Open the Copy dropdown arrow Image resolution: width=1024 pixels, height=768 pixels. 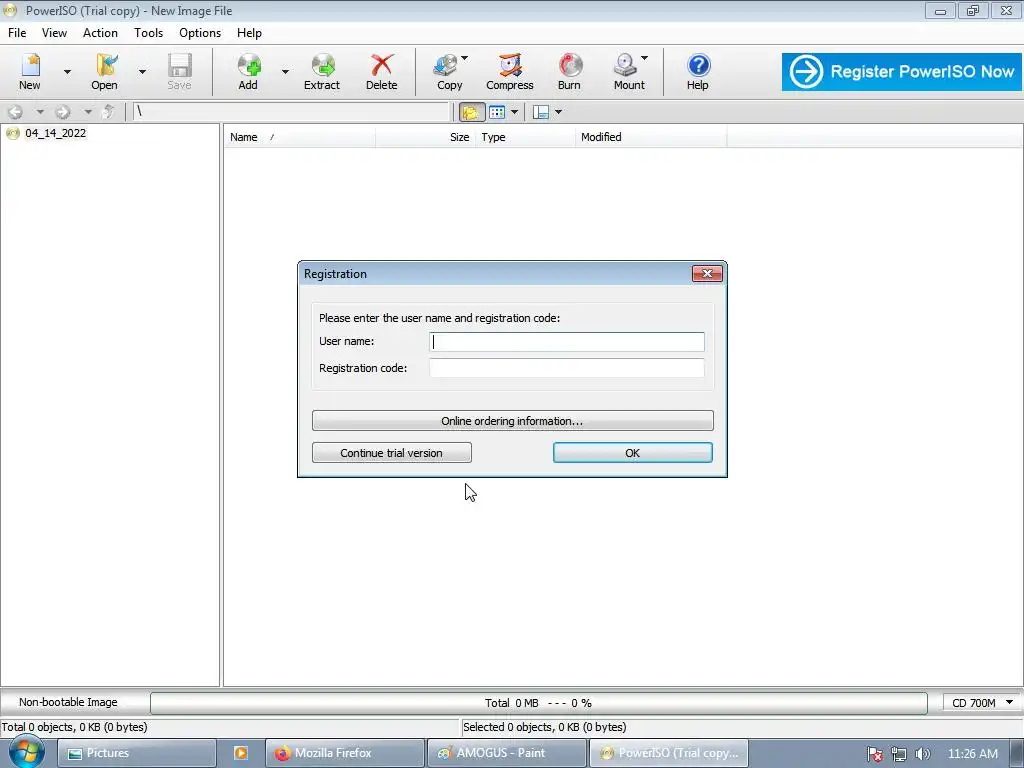coord(464,58)
